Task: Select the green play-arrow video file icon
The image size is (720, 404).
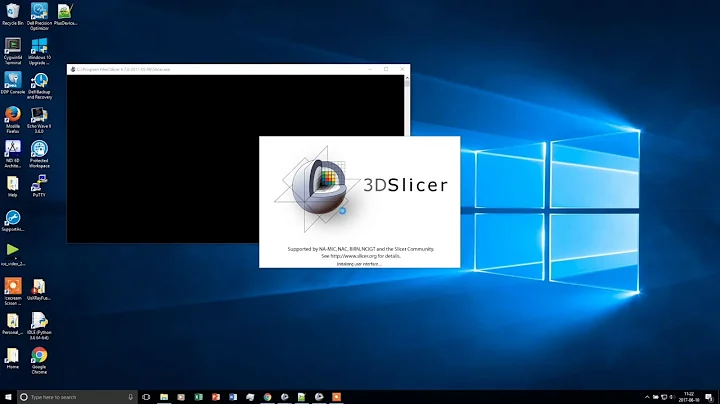Action: [x=12, y=255]
